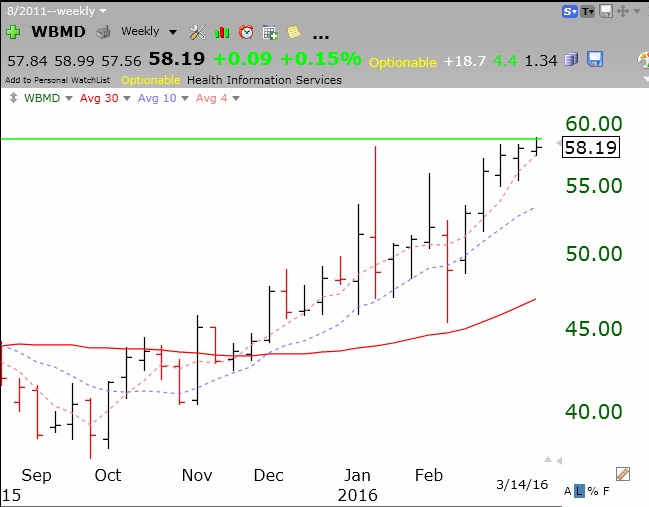The image size is (649, 507).
Task: Click the red-green bar chart indicators icon
Action: click(x=222, y=32)
